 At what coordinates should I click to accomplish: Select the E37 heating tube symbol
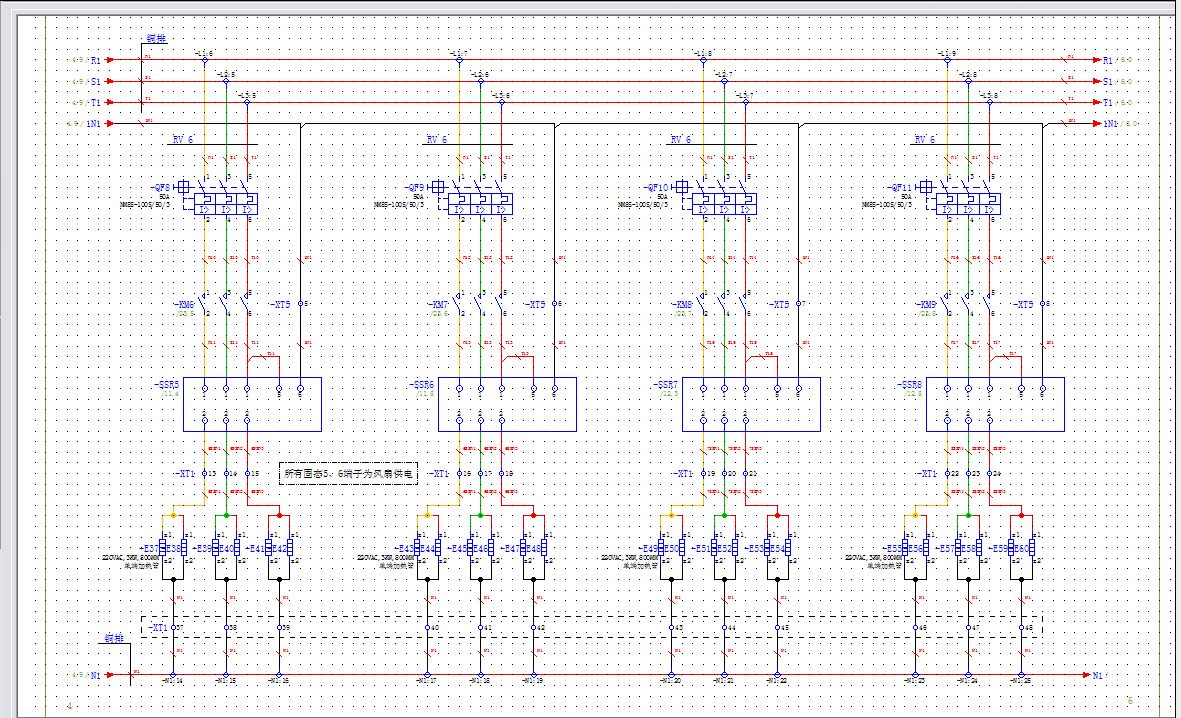point(163,549)
